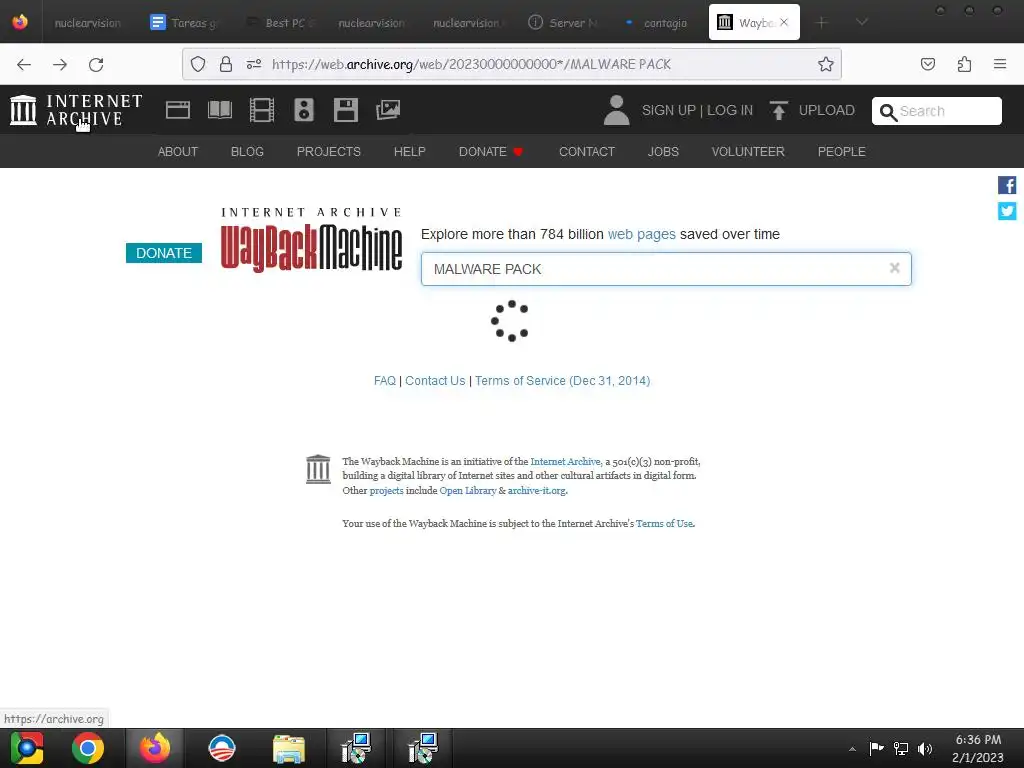
Task: Share page on Facebook
Action: (x=1006, y=185)
